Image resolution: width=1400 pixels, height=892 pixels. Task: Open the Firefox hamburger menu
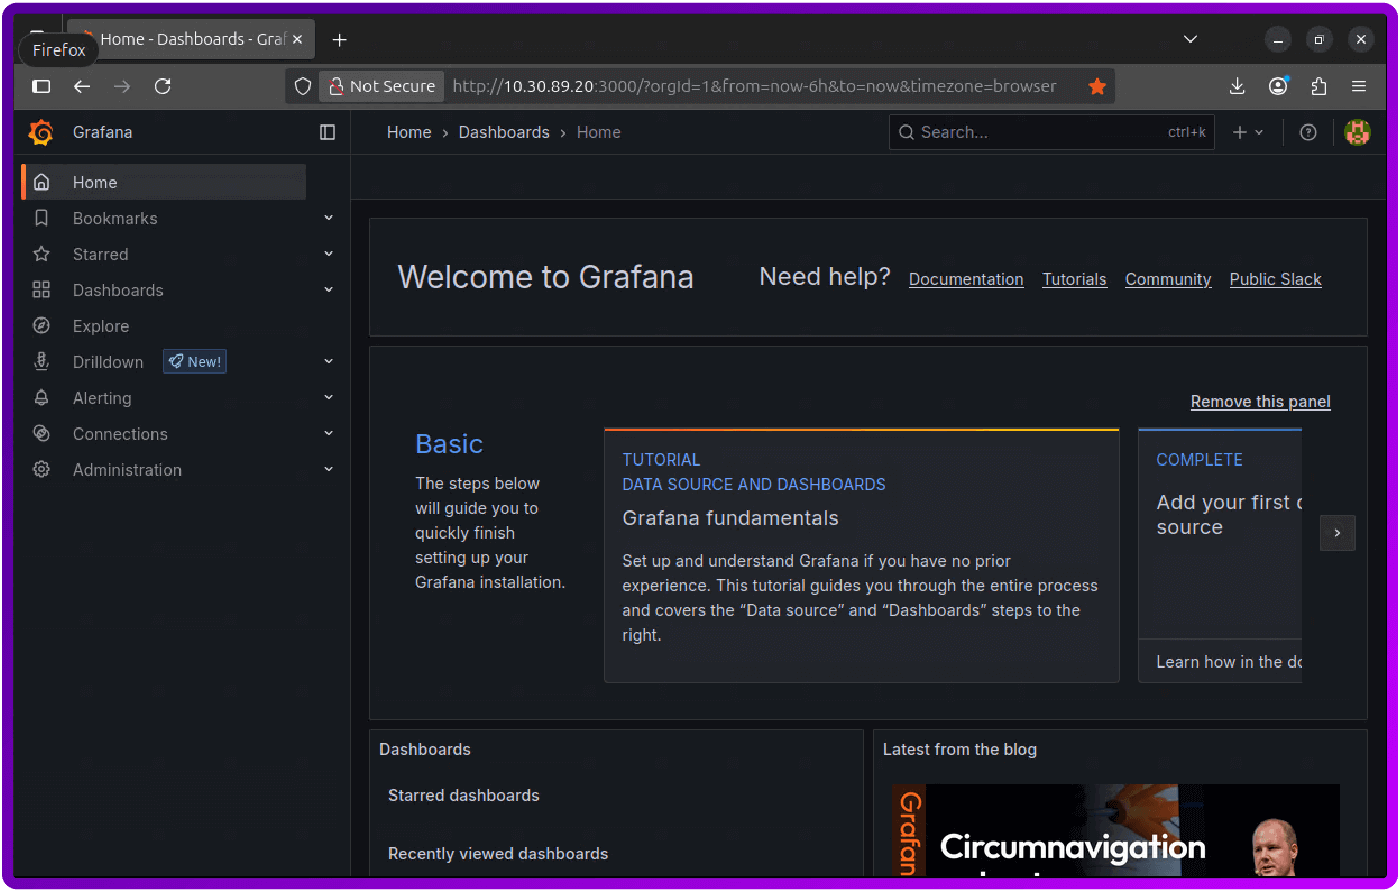[x=1359, y=86]
